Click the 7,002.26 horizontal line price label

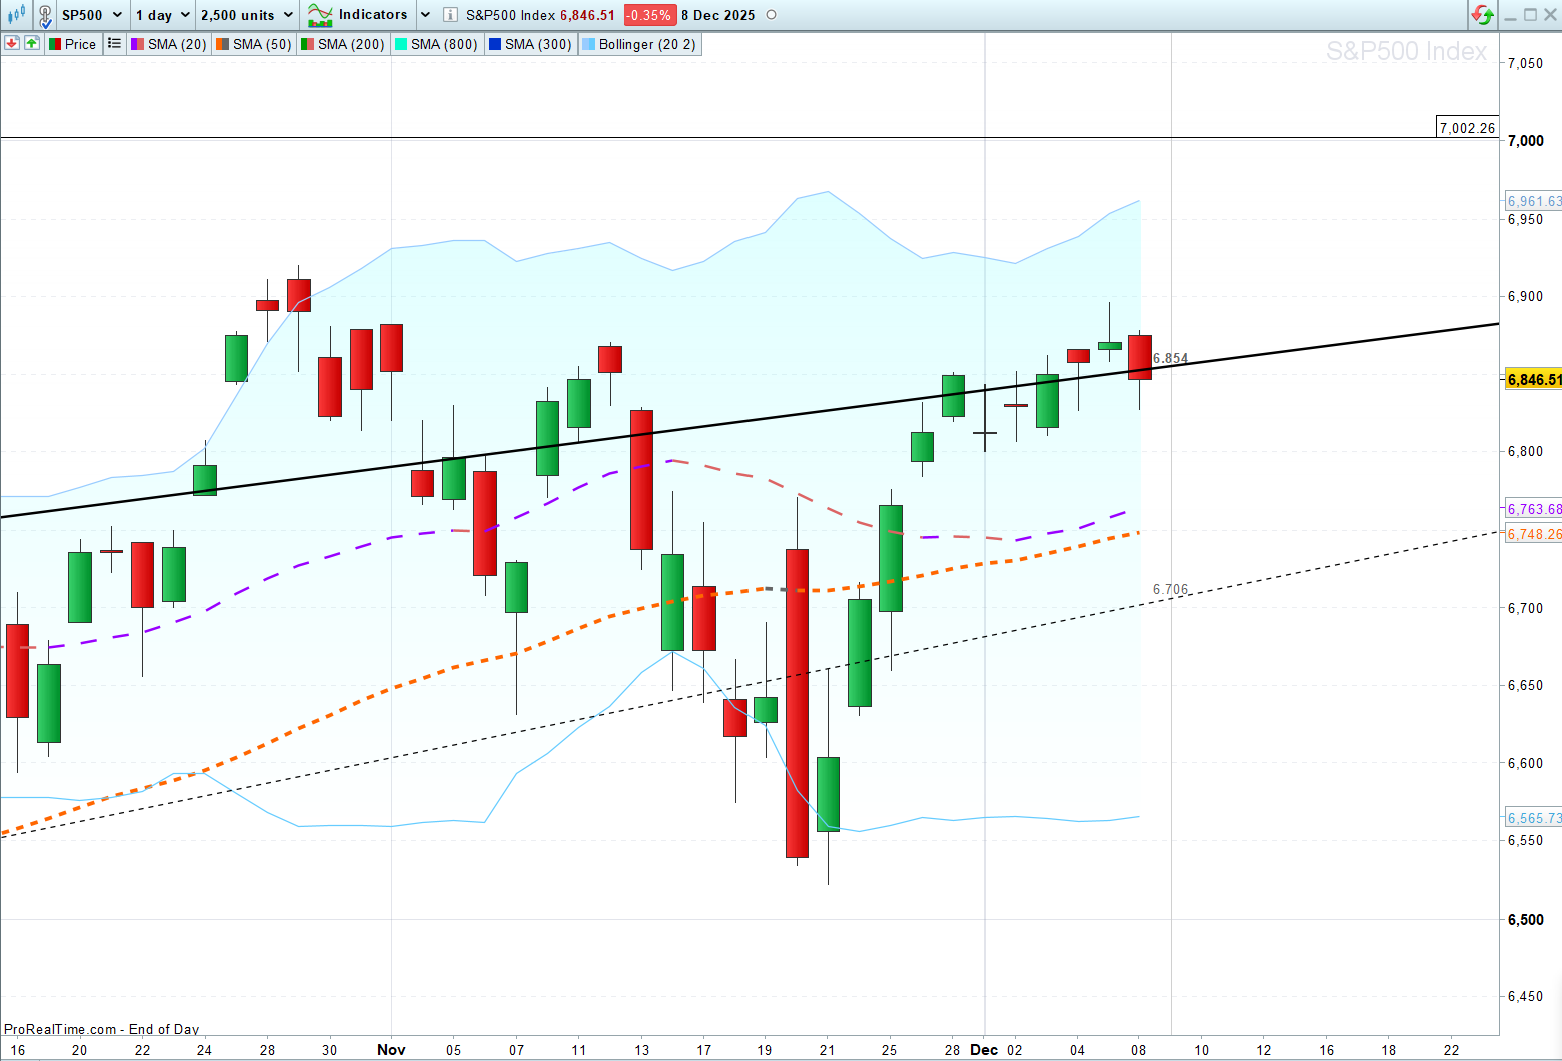[1467, 128]
